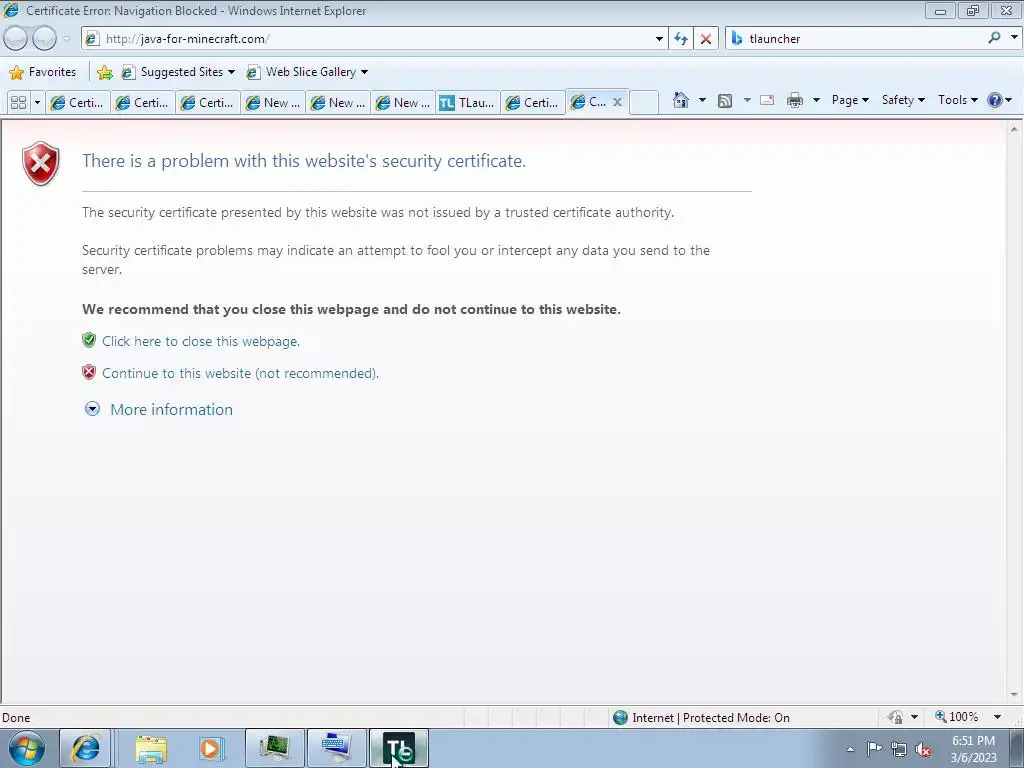Click the magnifier Search icon
Image resolution: width=1024 pixels, height=768 pixels.
994,38
